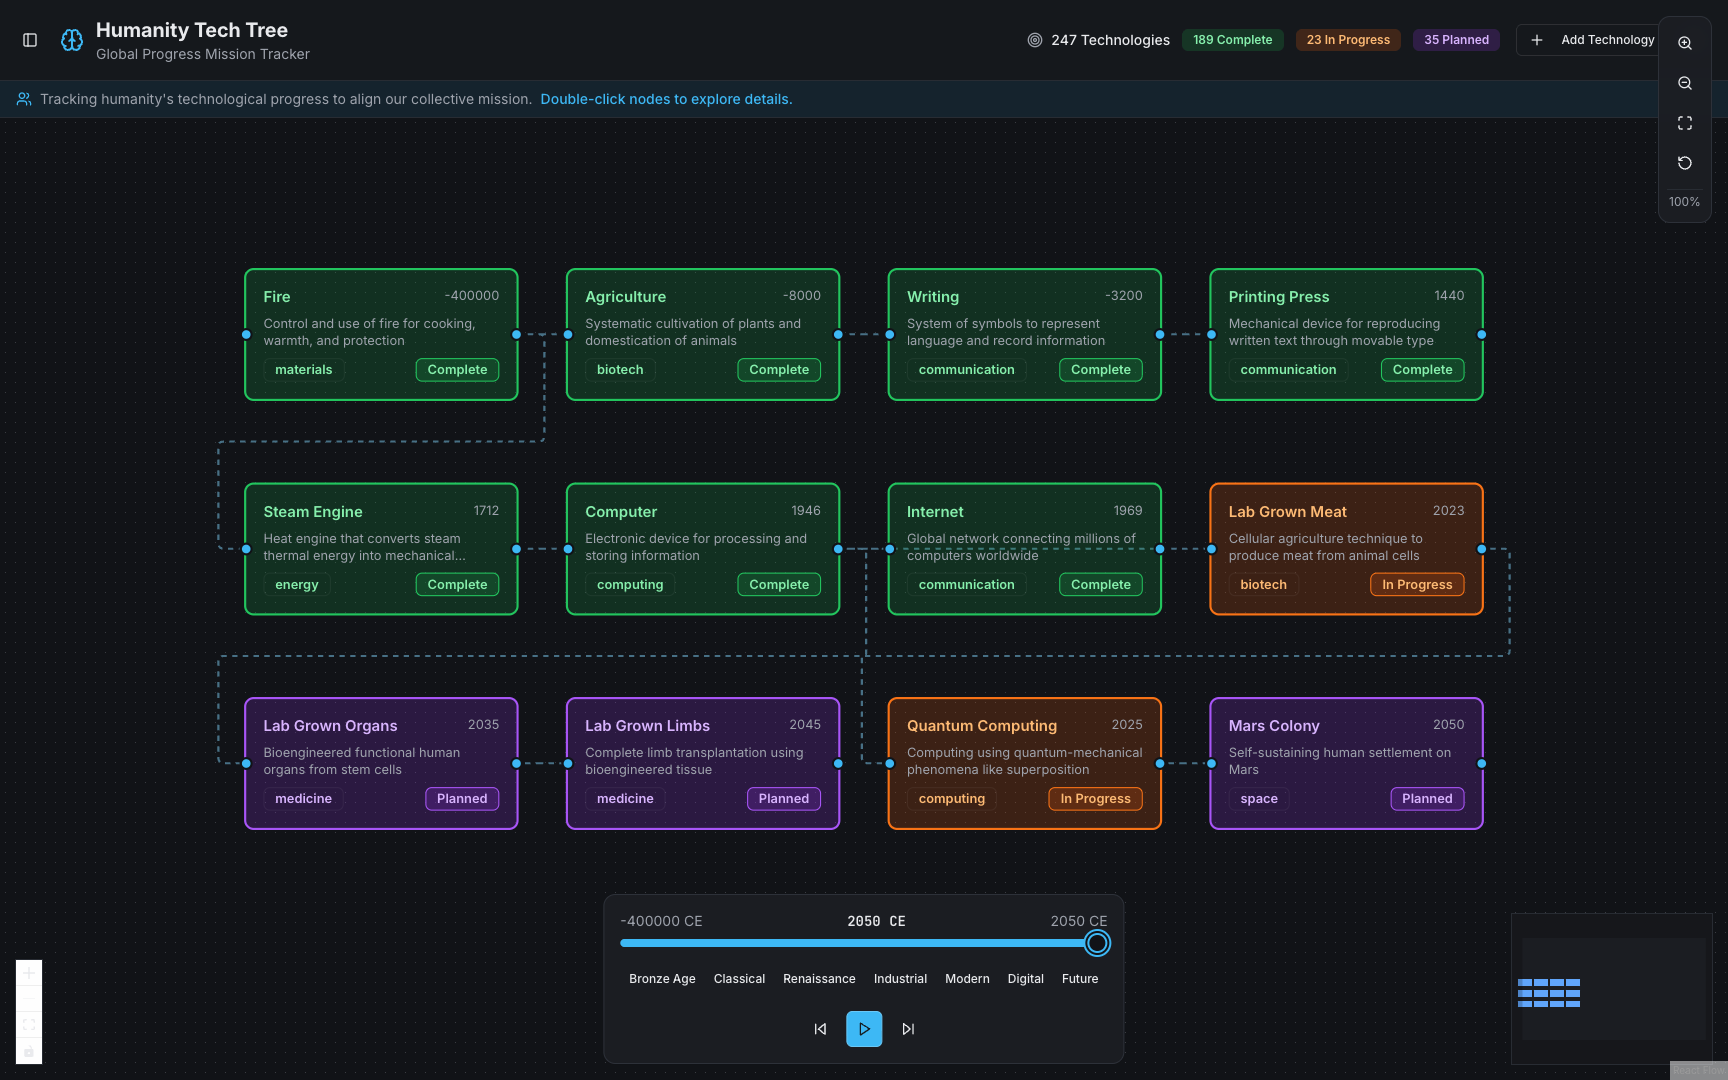Select the Bronze Age era label
Screen dimensions: 1728x1080
(x=662, y=979)
